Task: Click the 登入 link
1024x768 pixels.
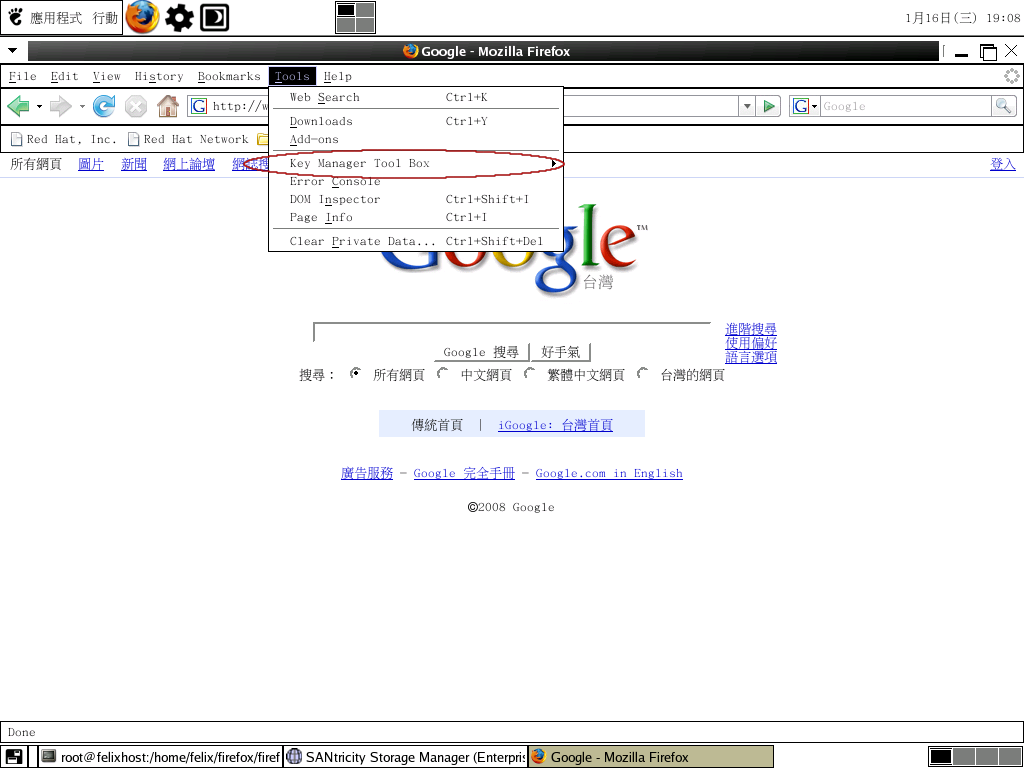Action: click(1003, 164)
